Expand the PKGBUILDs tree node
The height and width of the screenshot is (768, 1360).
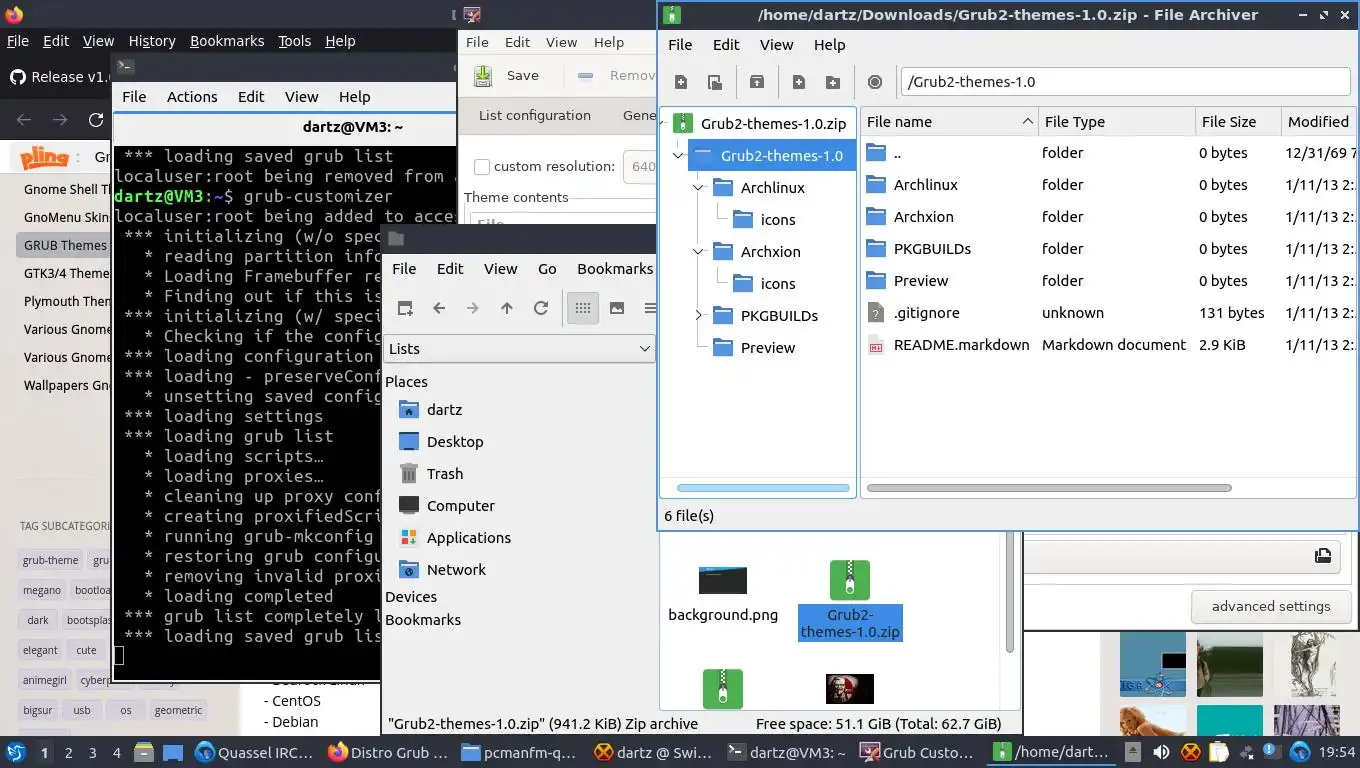pos(698,316)
